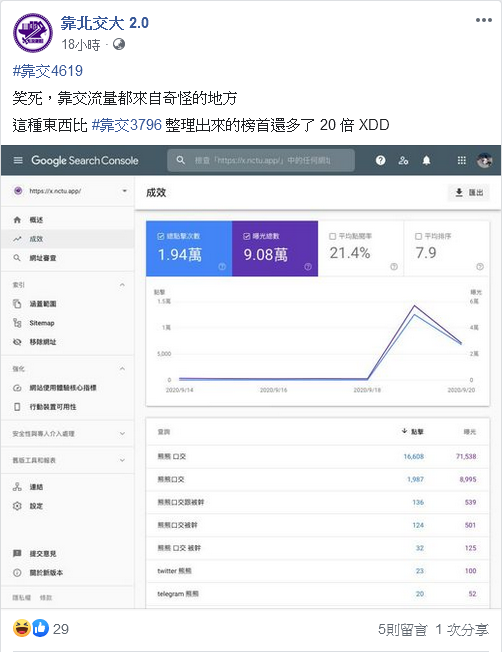Select the query row with 136 clicks
This screenshot has width=502, height=652.
point(318,502)
